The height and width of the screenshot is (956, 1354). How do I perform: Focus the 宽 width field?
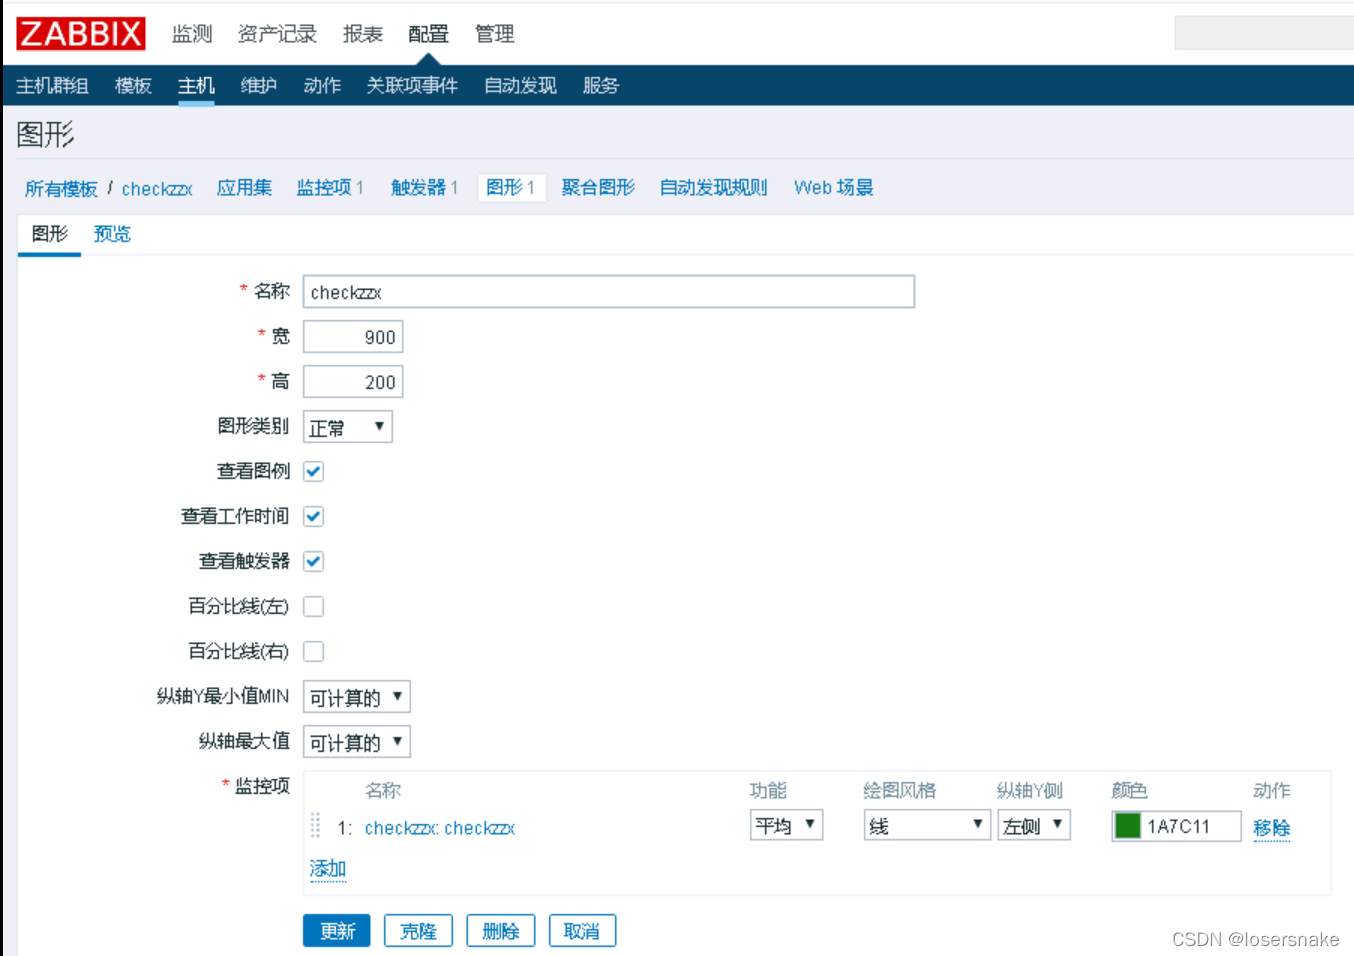(x=353, y=337)
